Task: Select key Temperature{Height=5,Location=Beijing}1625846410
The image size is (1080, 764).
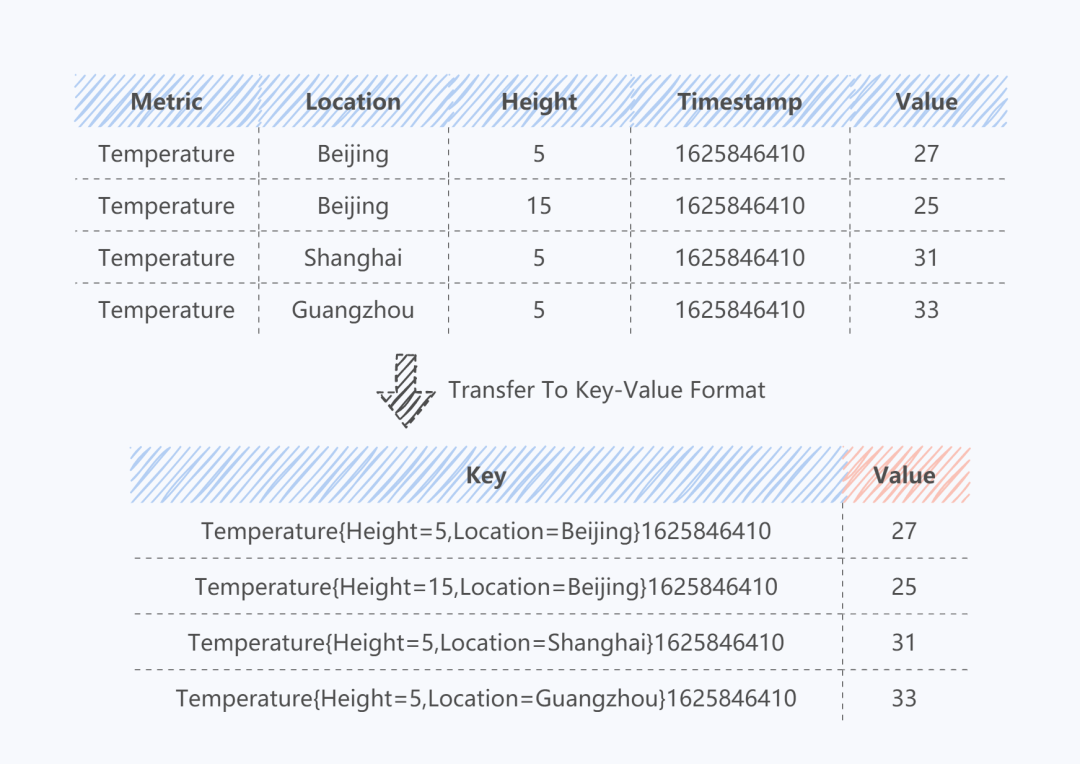Action: [x=486, y=531]
